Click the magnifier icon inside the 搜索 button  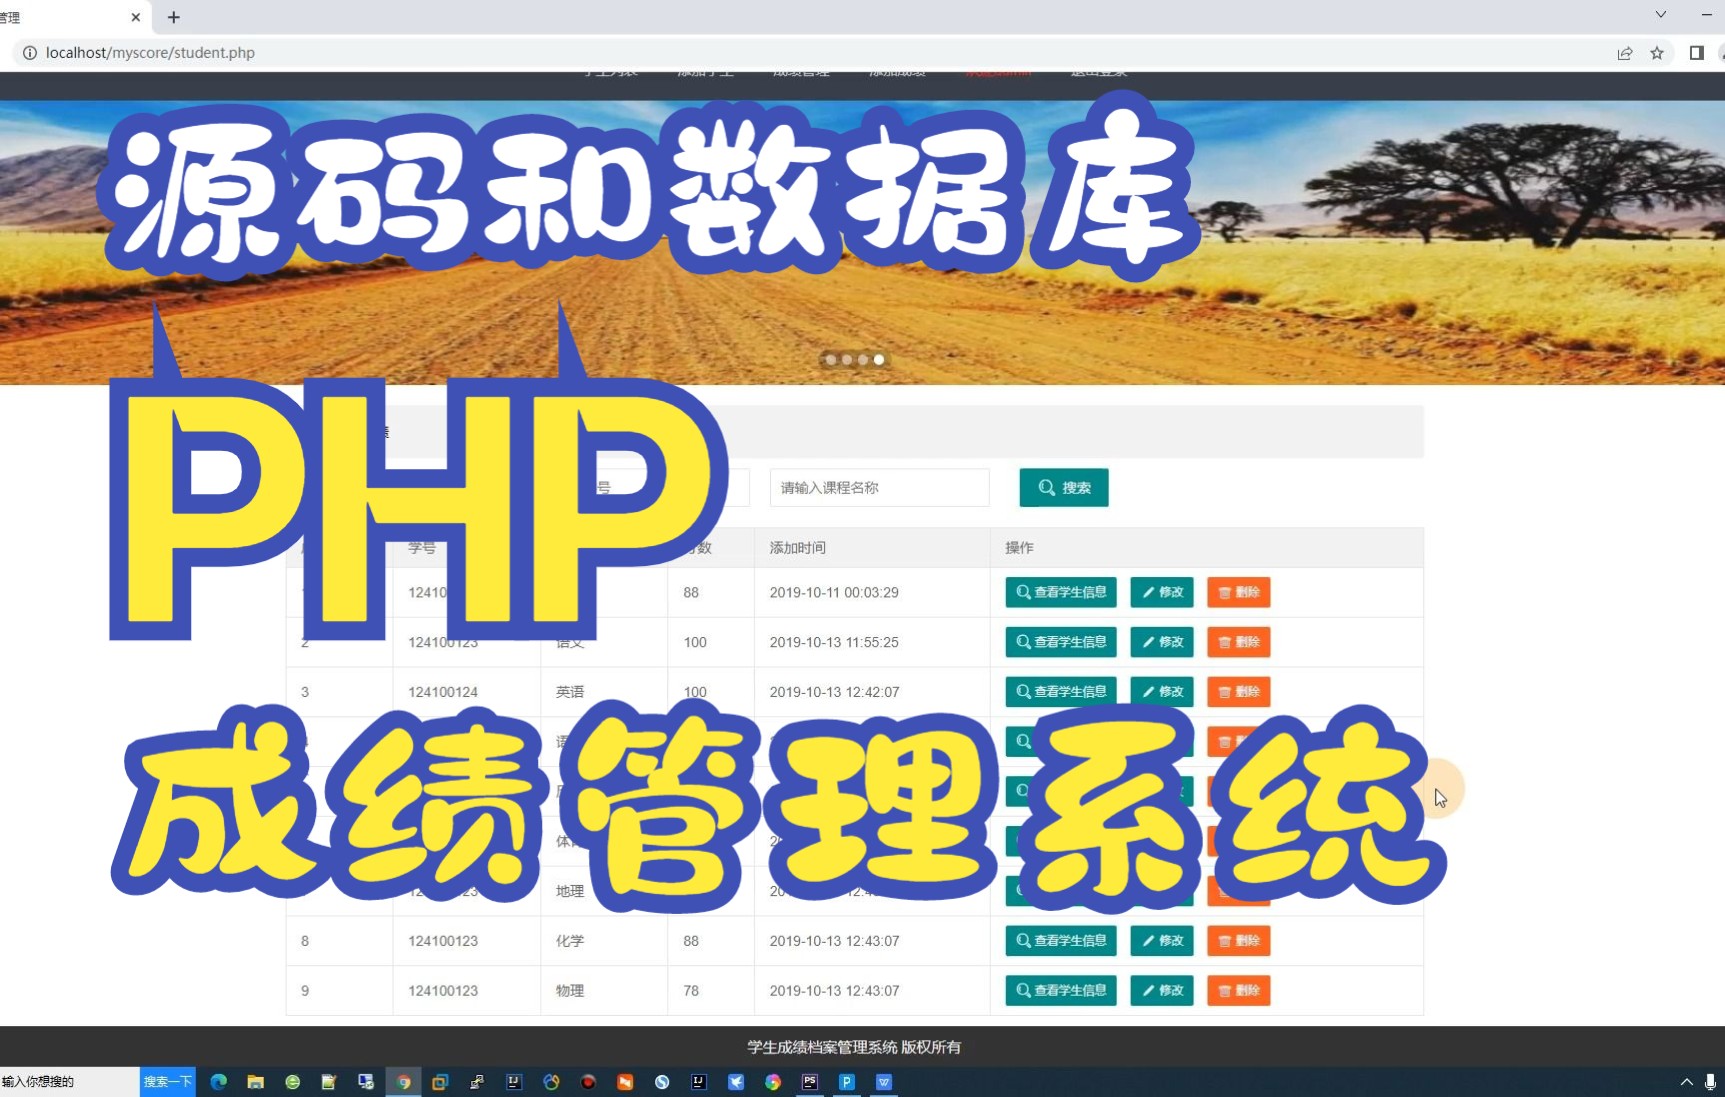(1046, 488)
